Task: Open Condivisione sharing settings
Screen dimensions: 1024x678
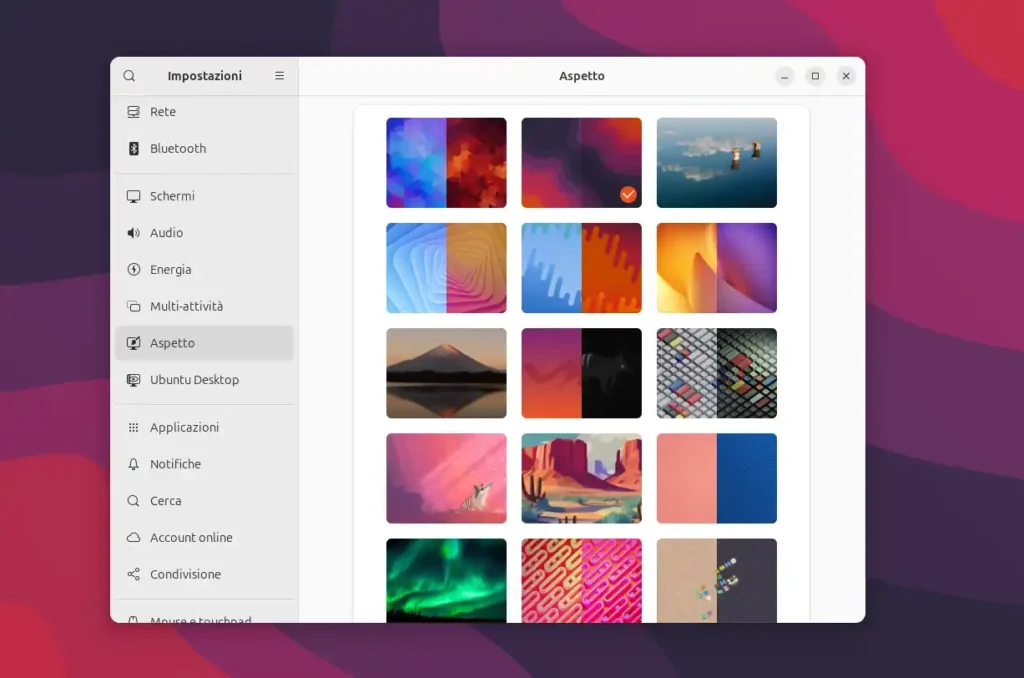Action: point(185,574)
